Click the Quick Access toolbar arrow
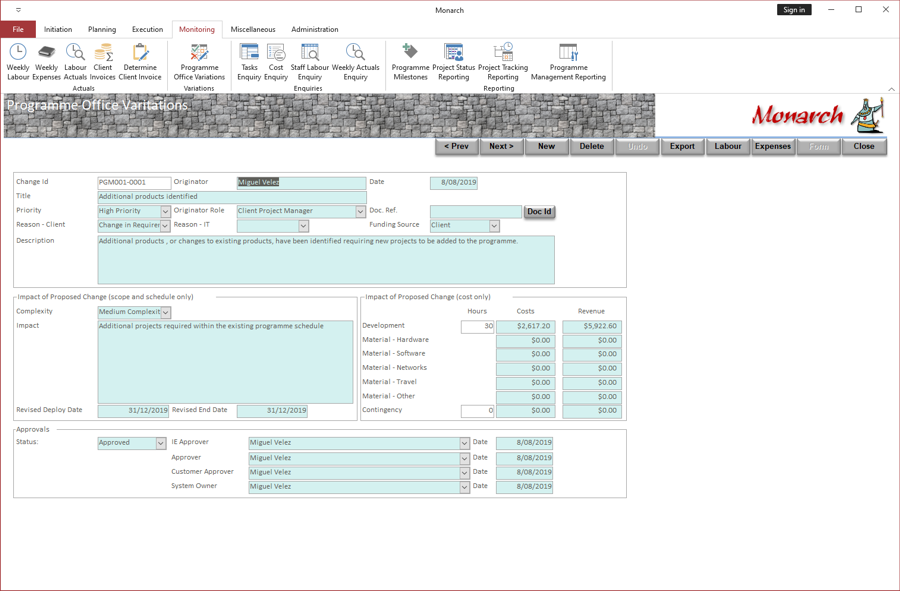This screenshot has height=591, width=900. [18, 10]
